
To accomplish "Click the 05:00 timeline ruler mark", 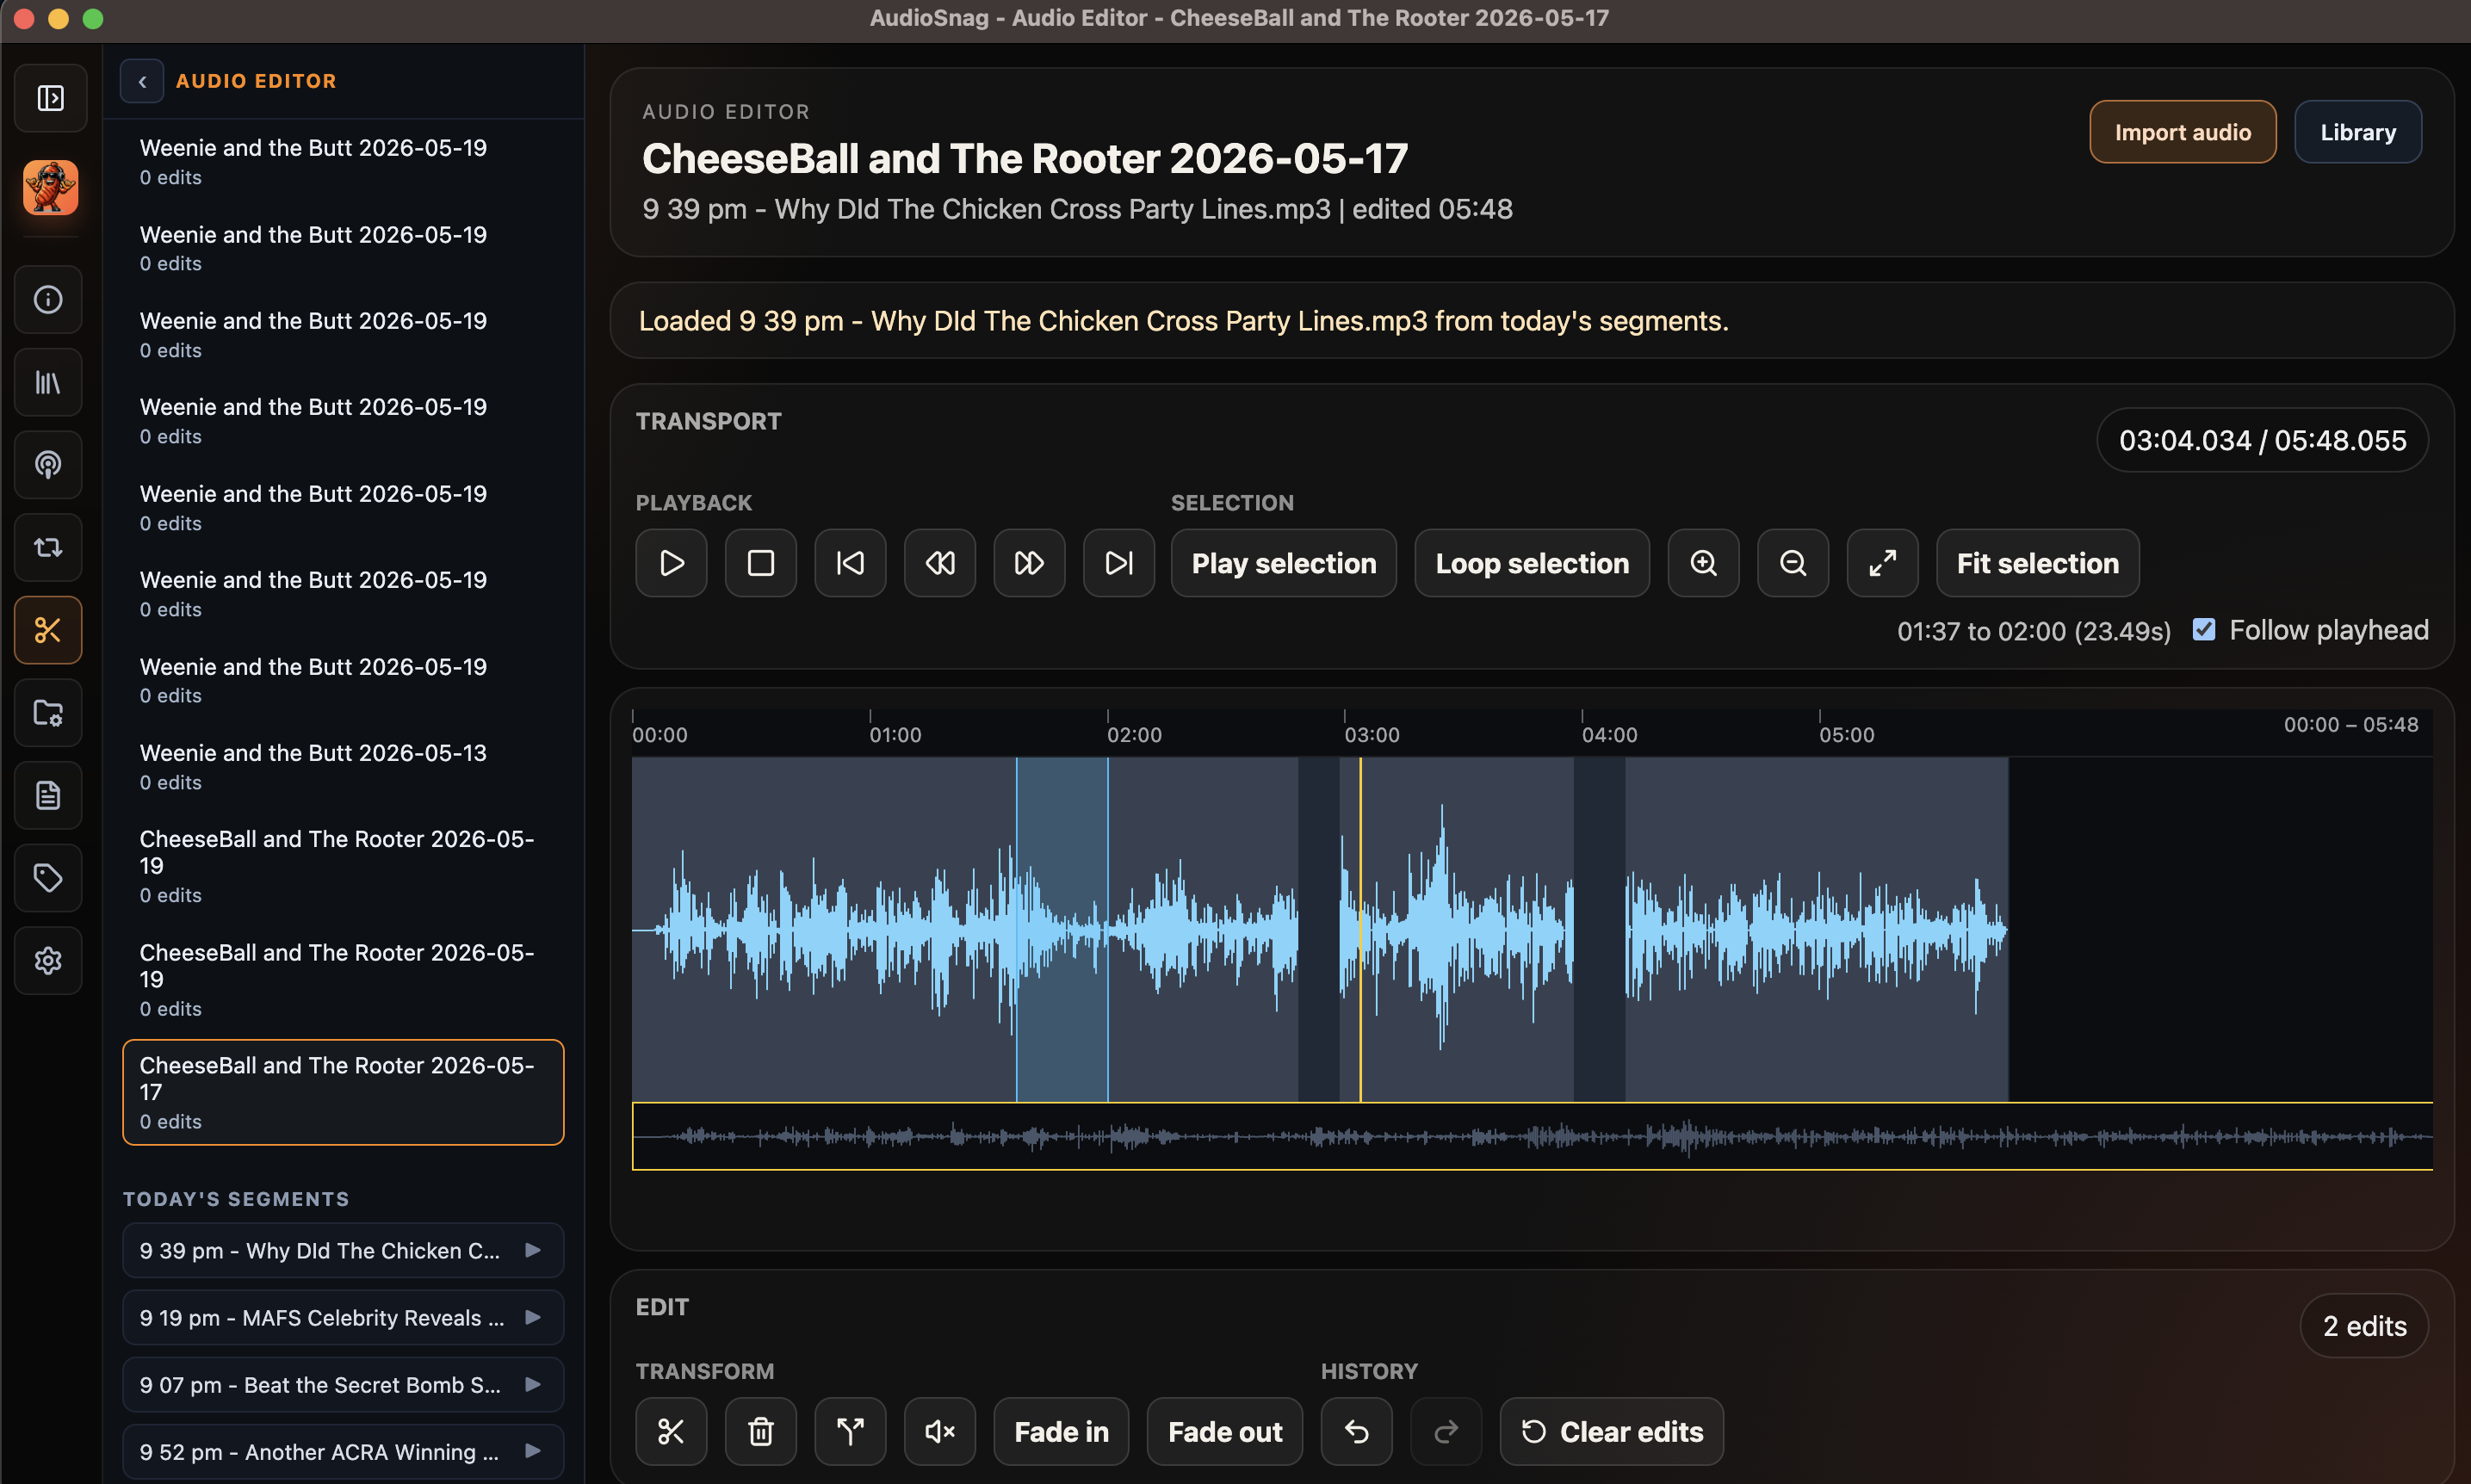I will click(1846, 735).
